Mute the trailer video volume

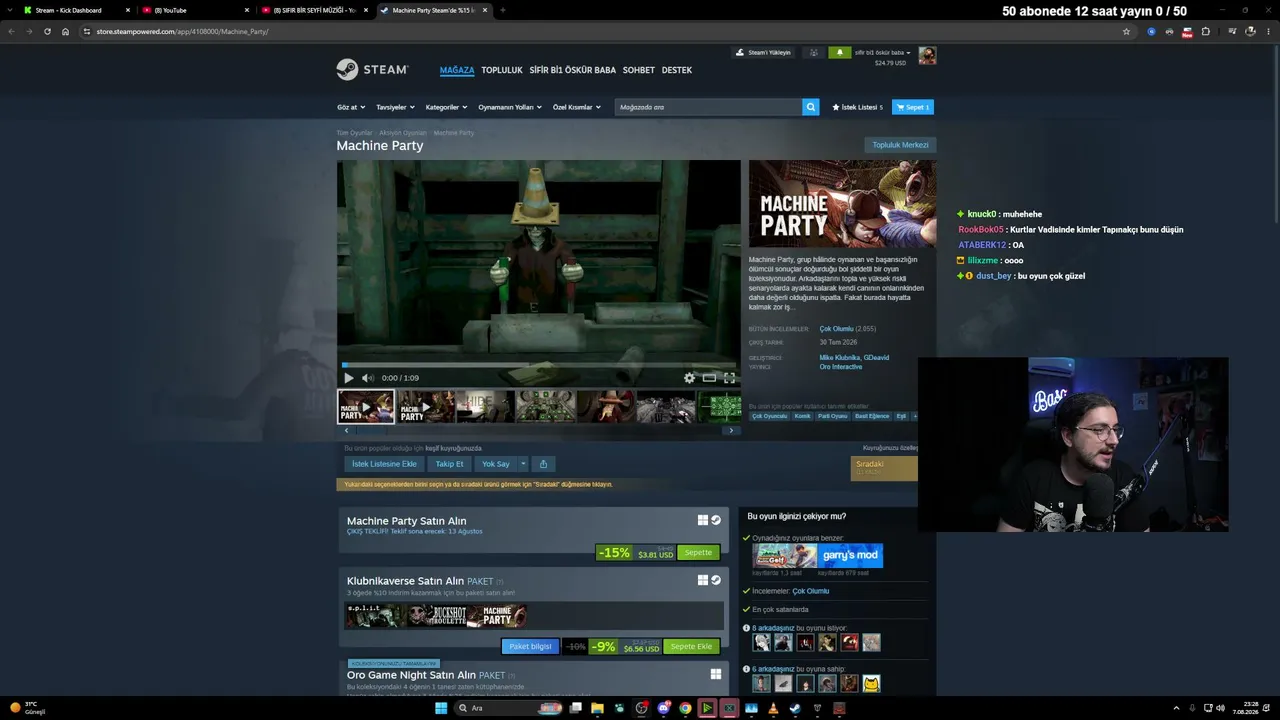[367, 378]
